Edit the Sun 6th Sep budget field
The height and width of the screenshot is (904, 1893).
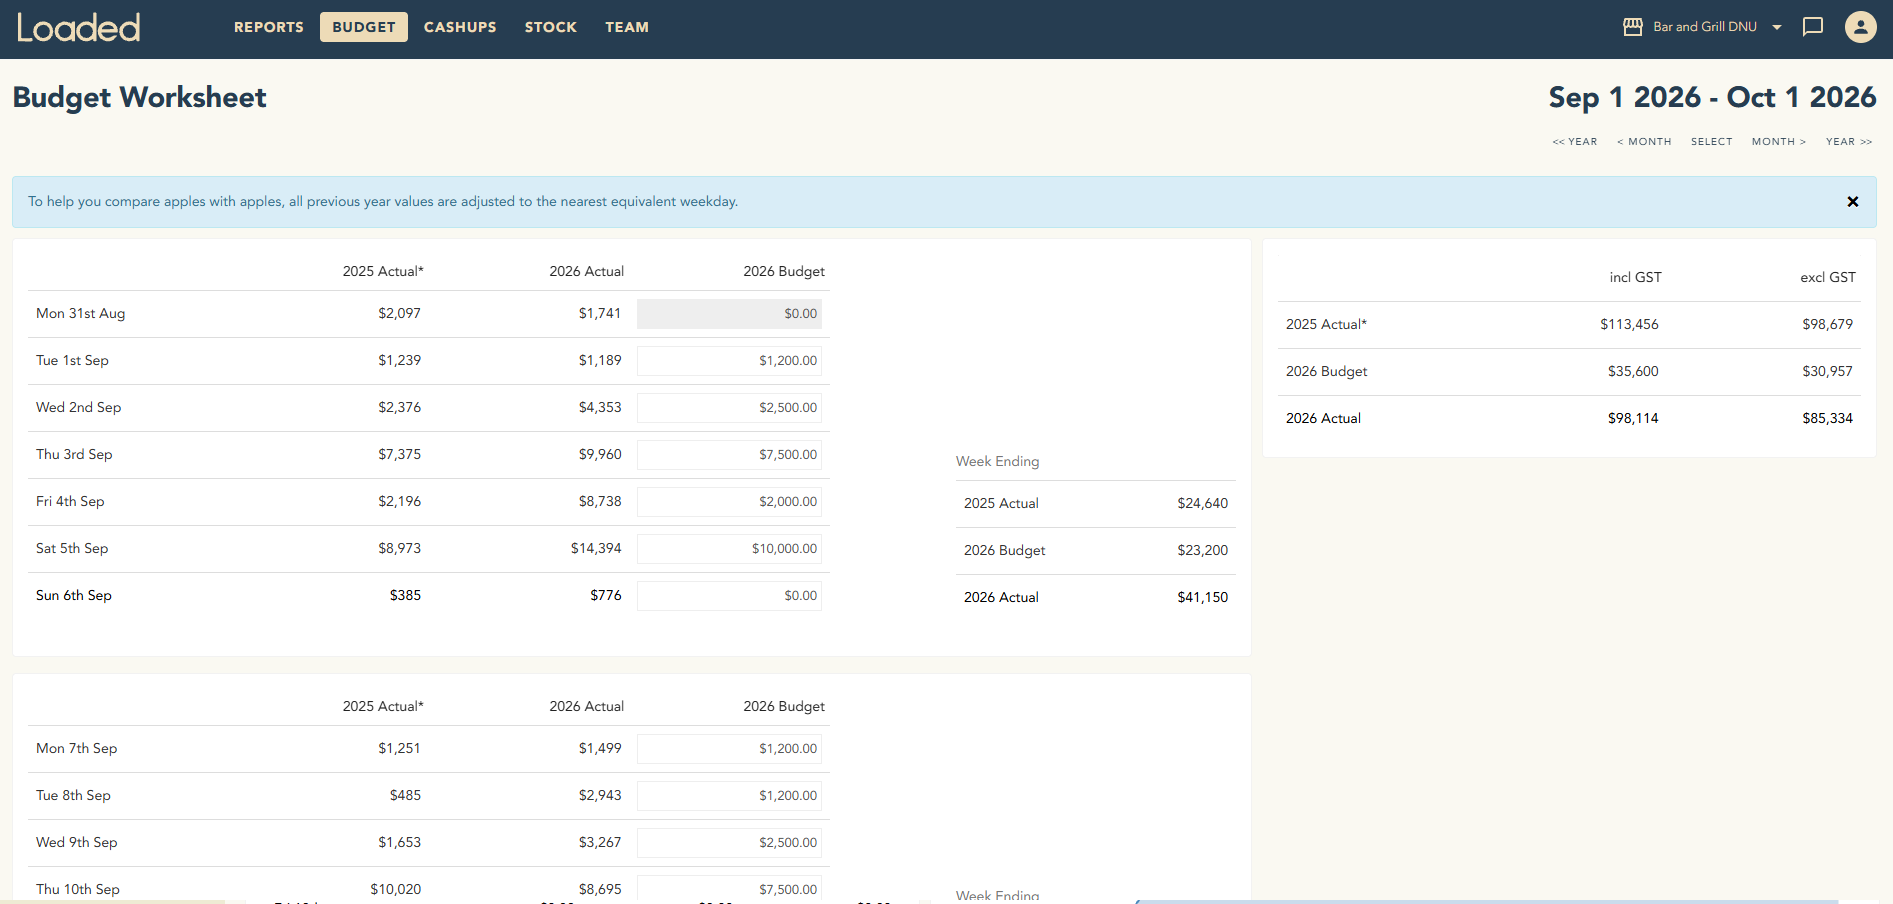(x=729, y=596)
